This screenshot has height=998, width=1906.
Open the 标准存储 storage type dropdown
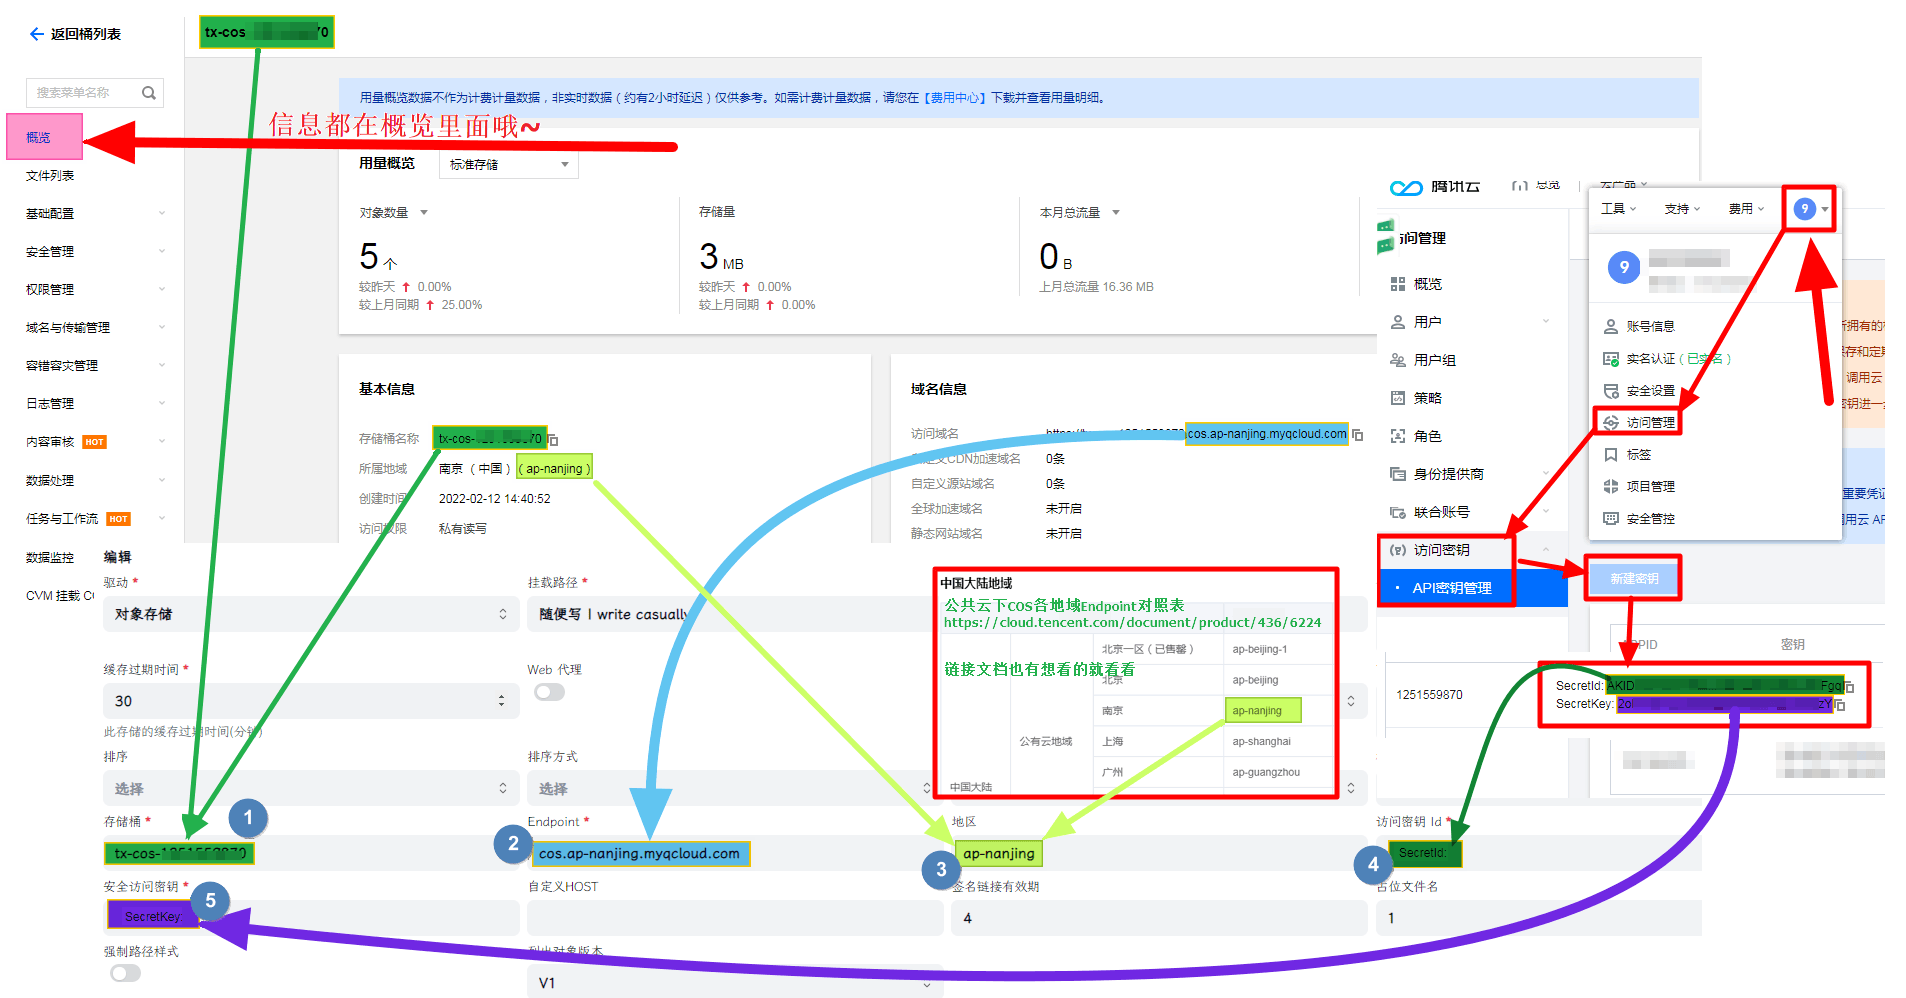(508, 164)
